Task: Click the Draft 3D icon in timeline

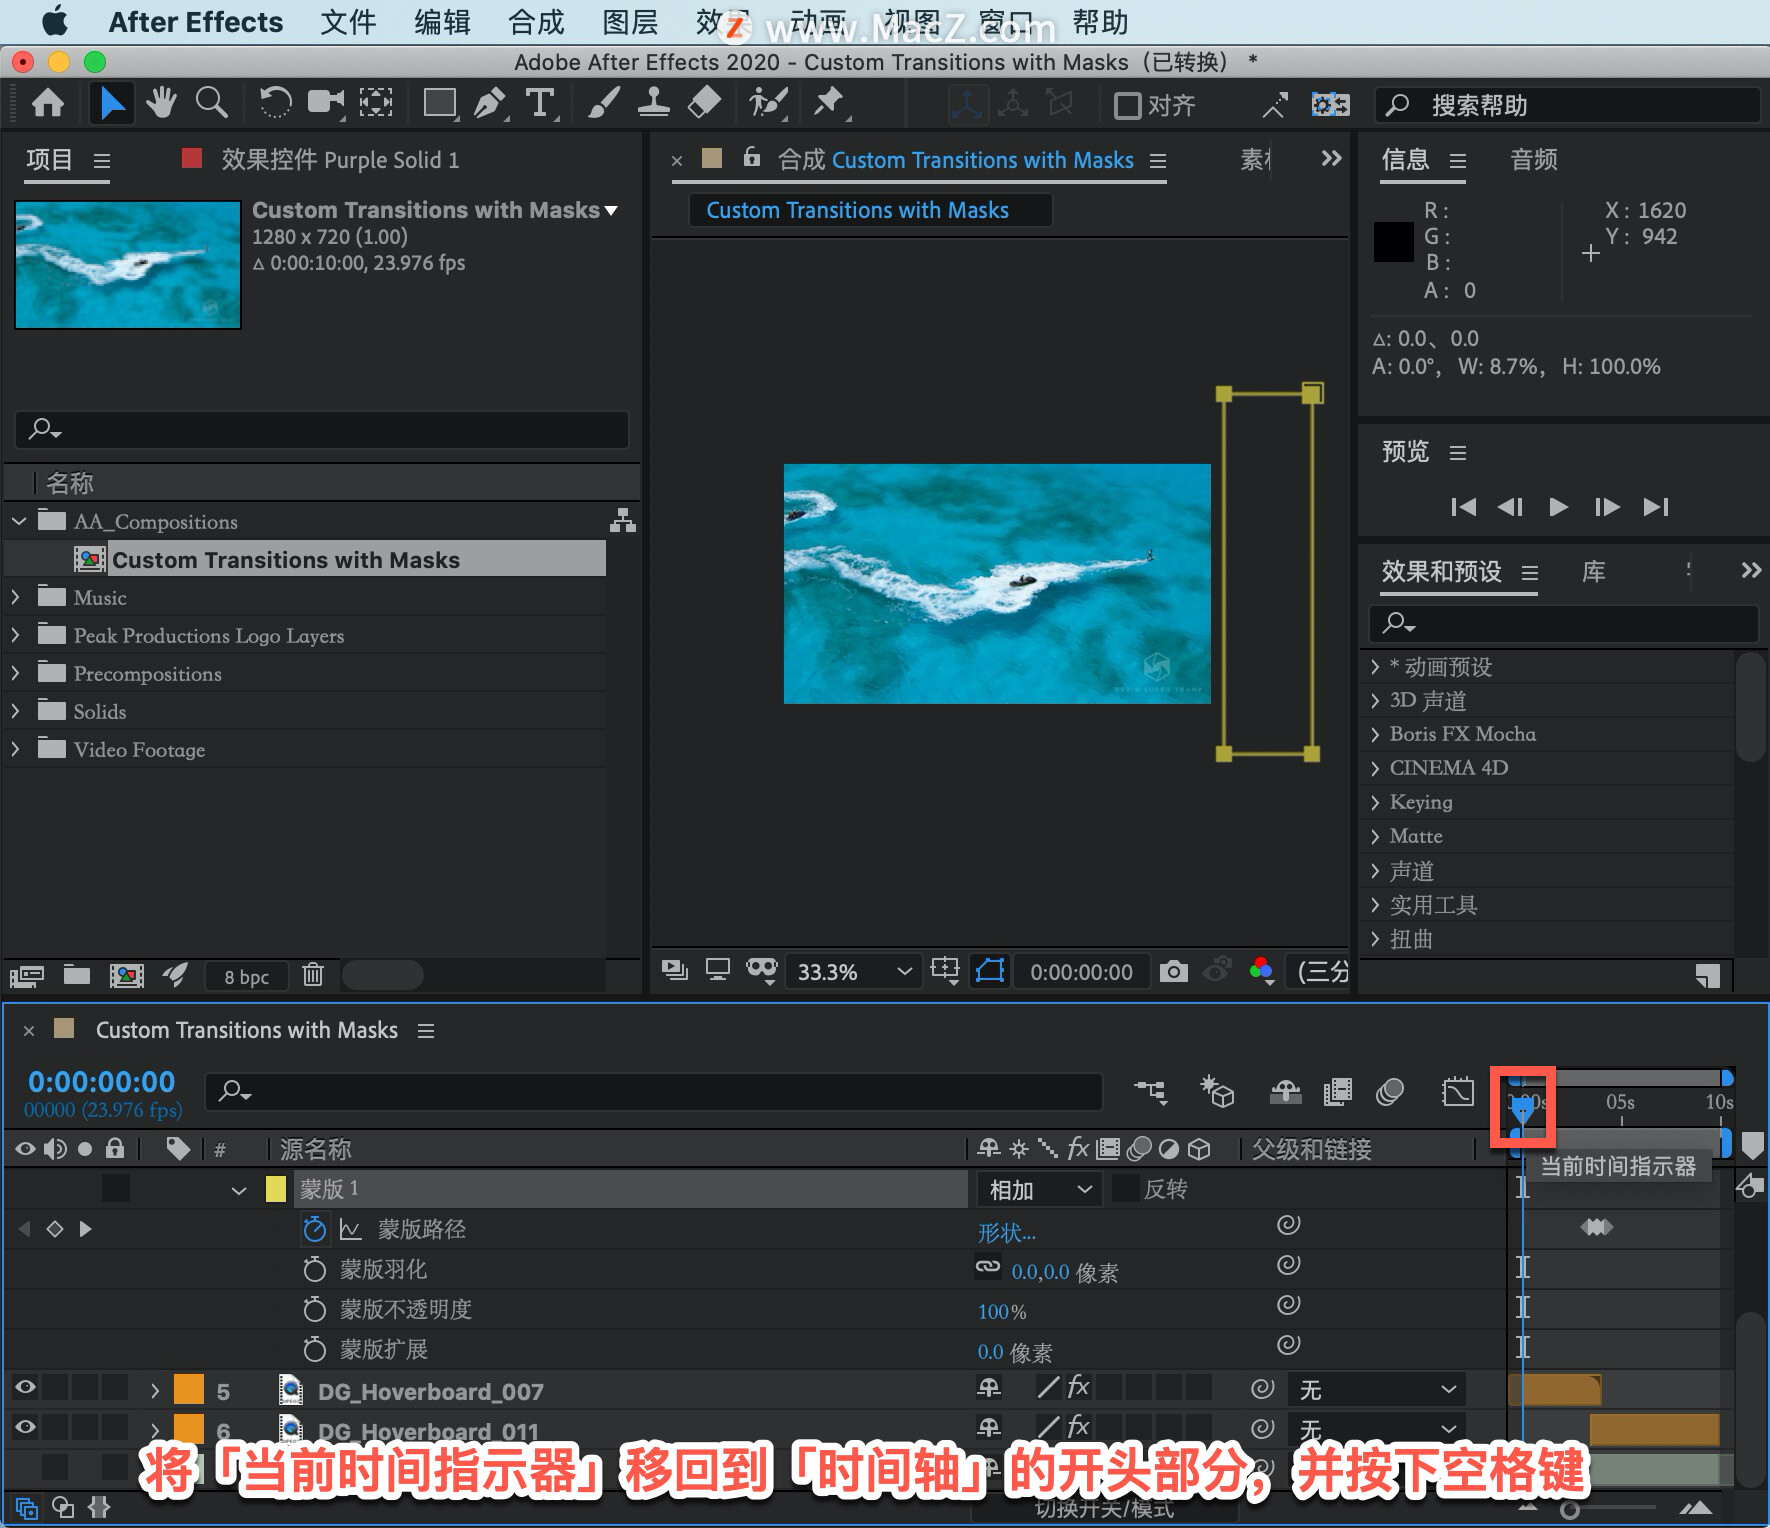Action: 1217,1092
